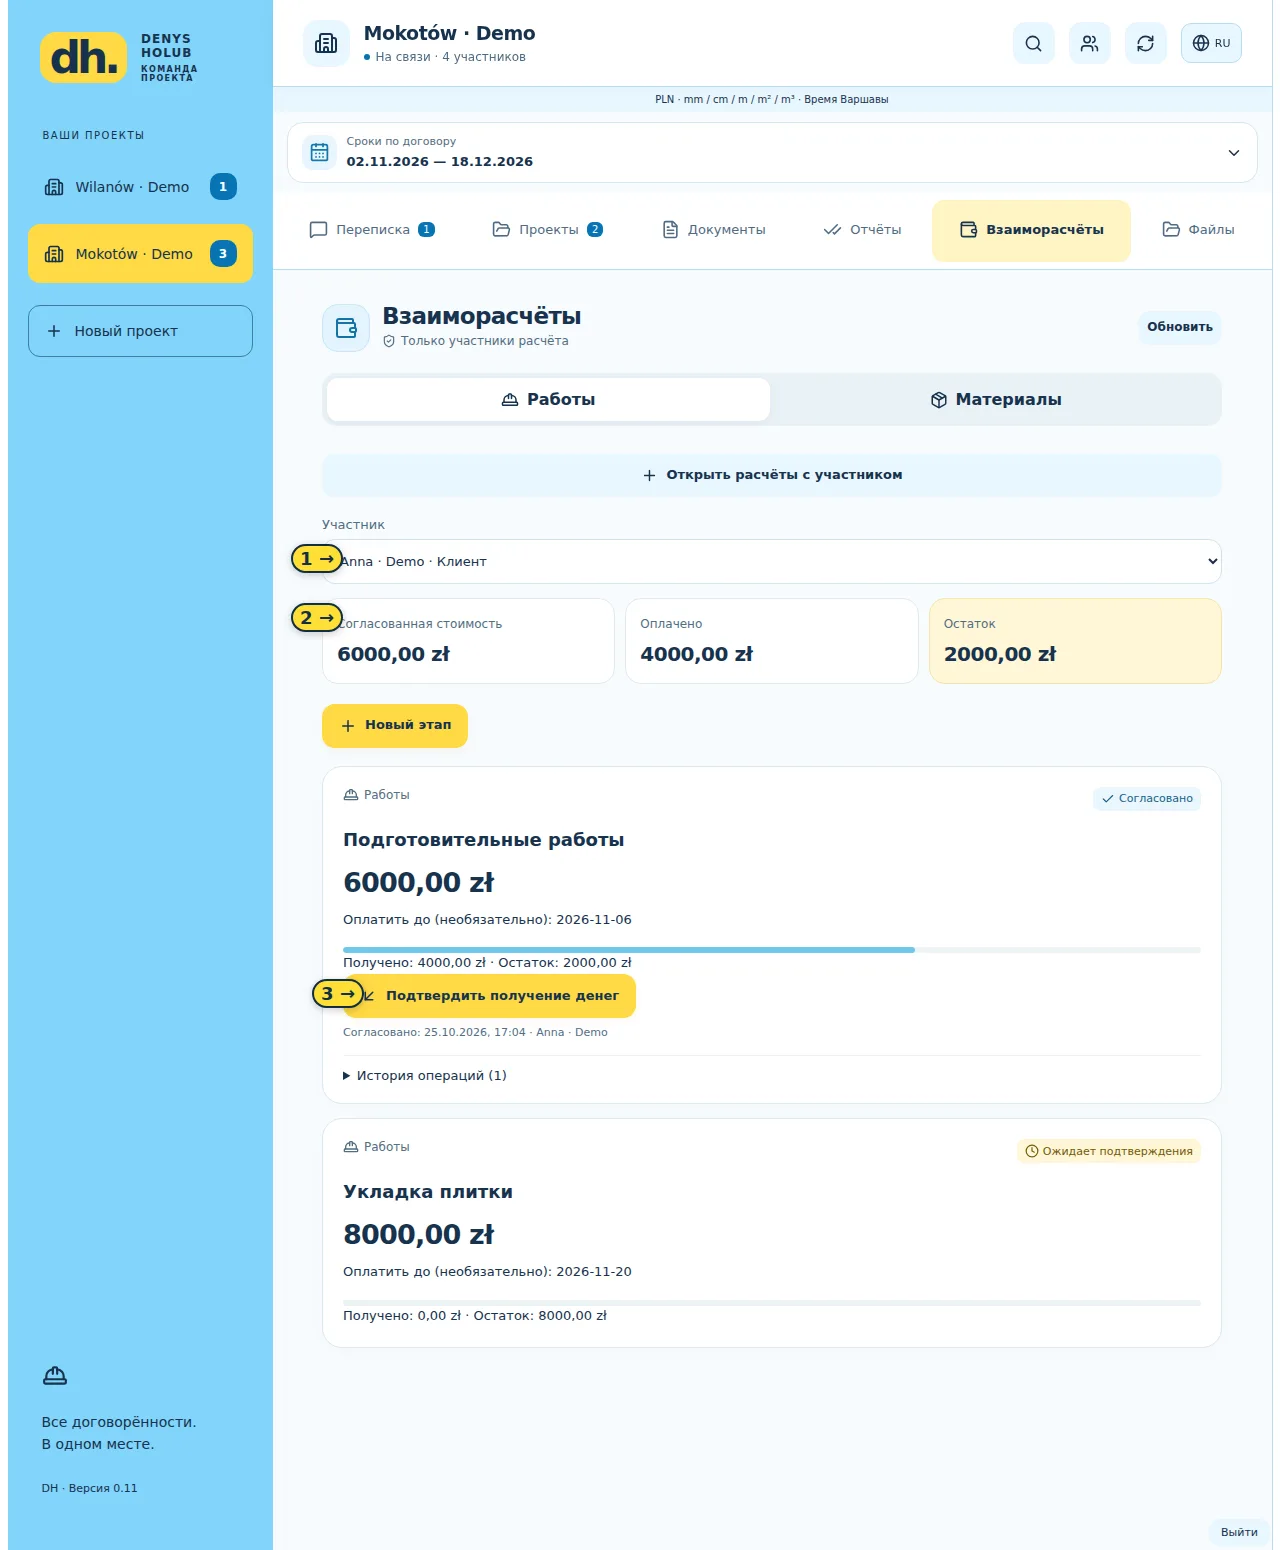Viewport: 1280px width, 1550px height.
Task: Click shield icon near Только участники расчёта
Action: click(x=389, y=341)
